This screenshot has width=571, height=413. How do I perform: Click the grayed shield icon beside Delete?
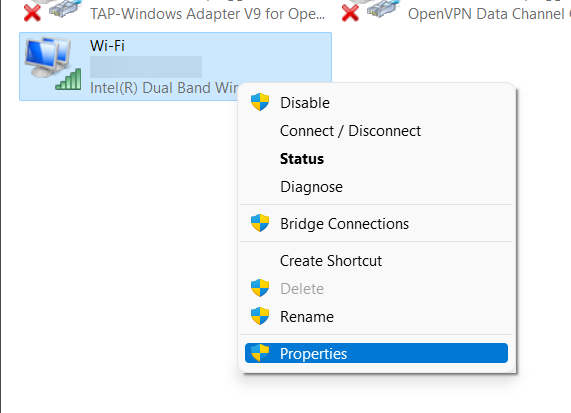click(x=260, y=288)
